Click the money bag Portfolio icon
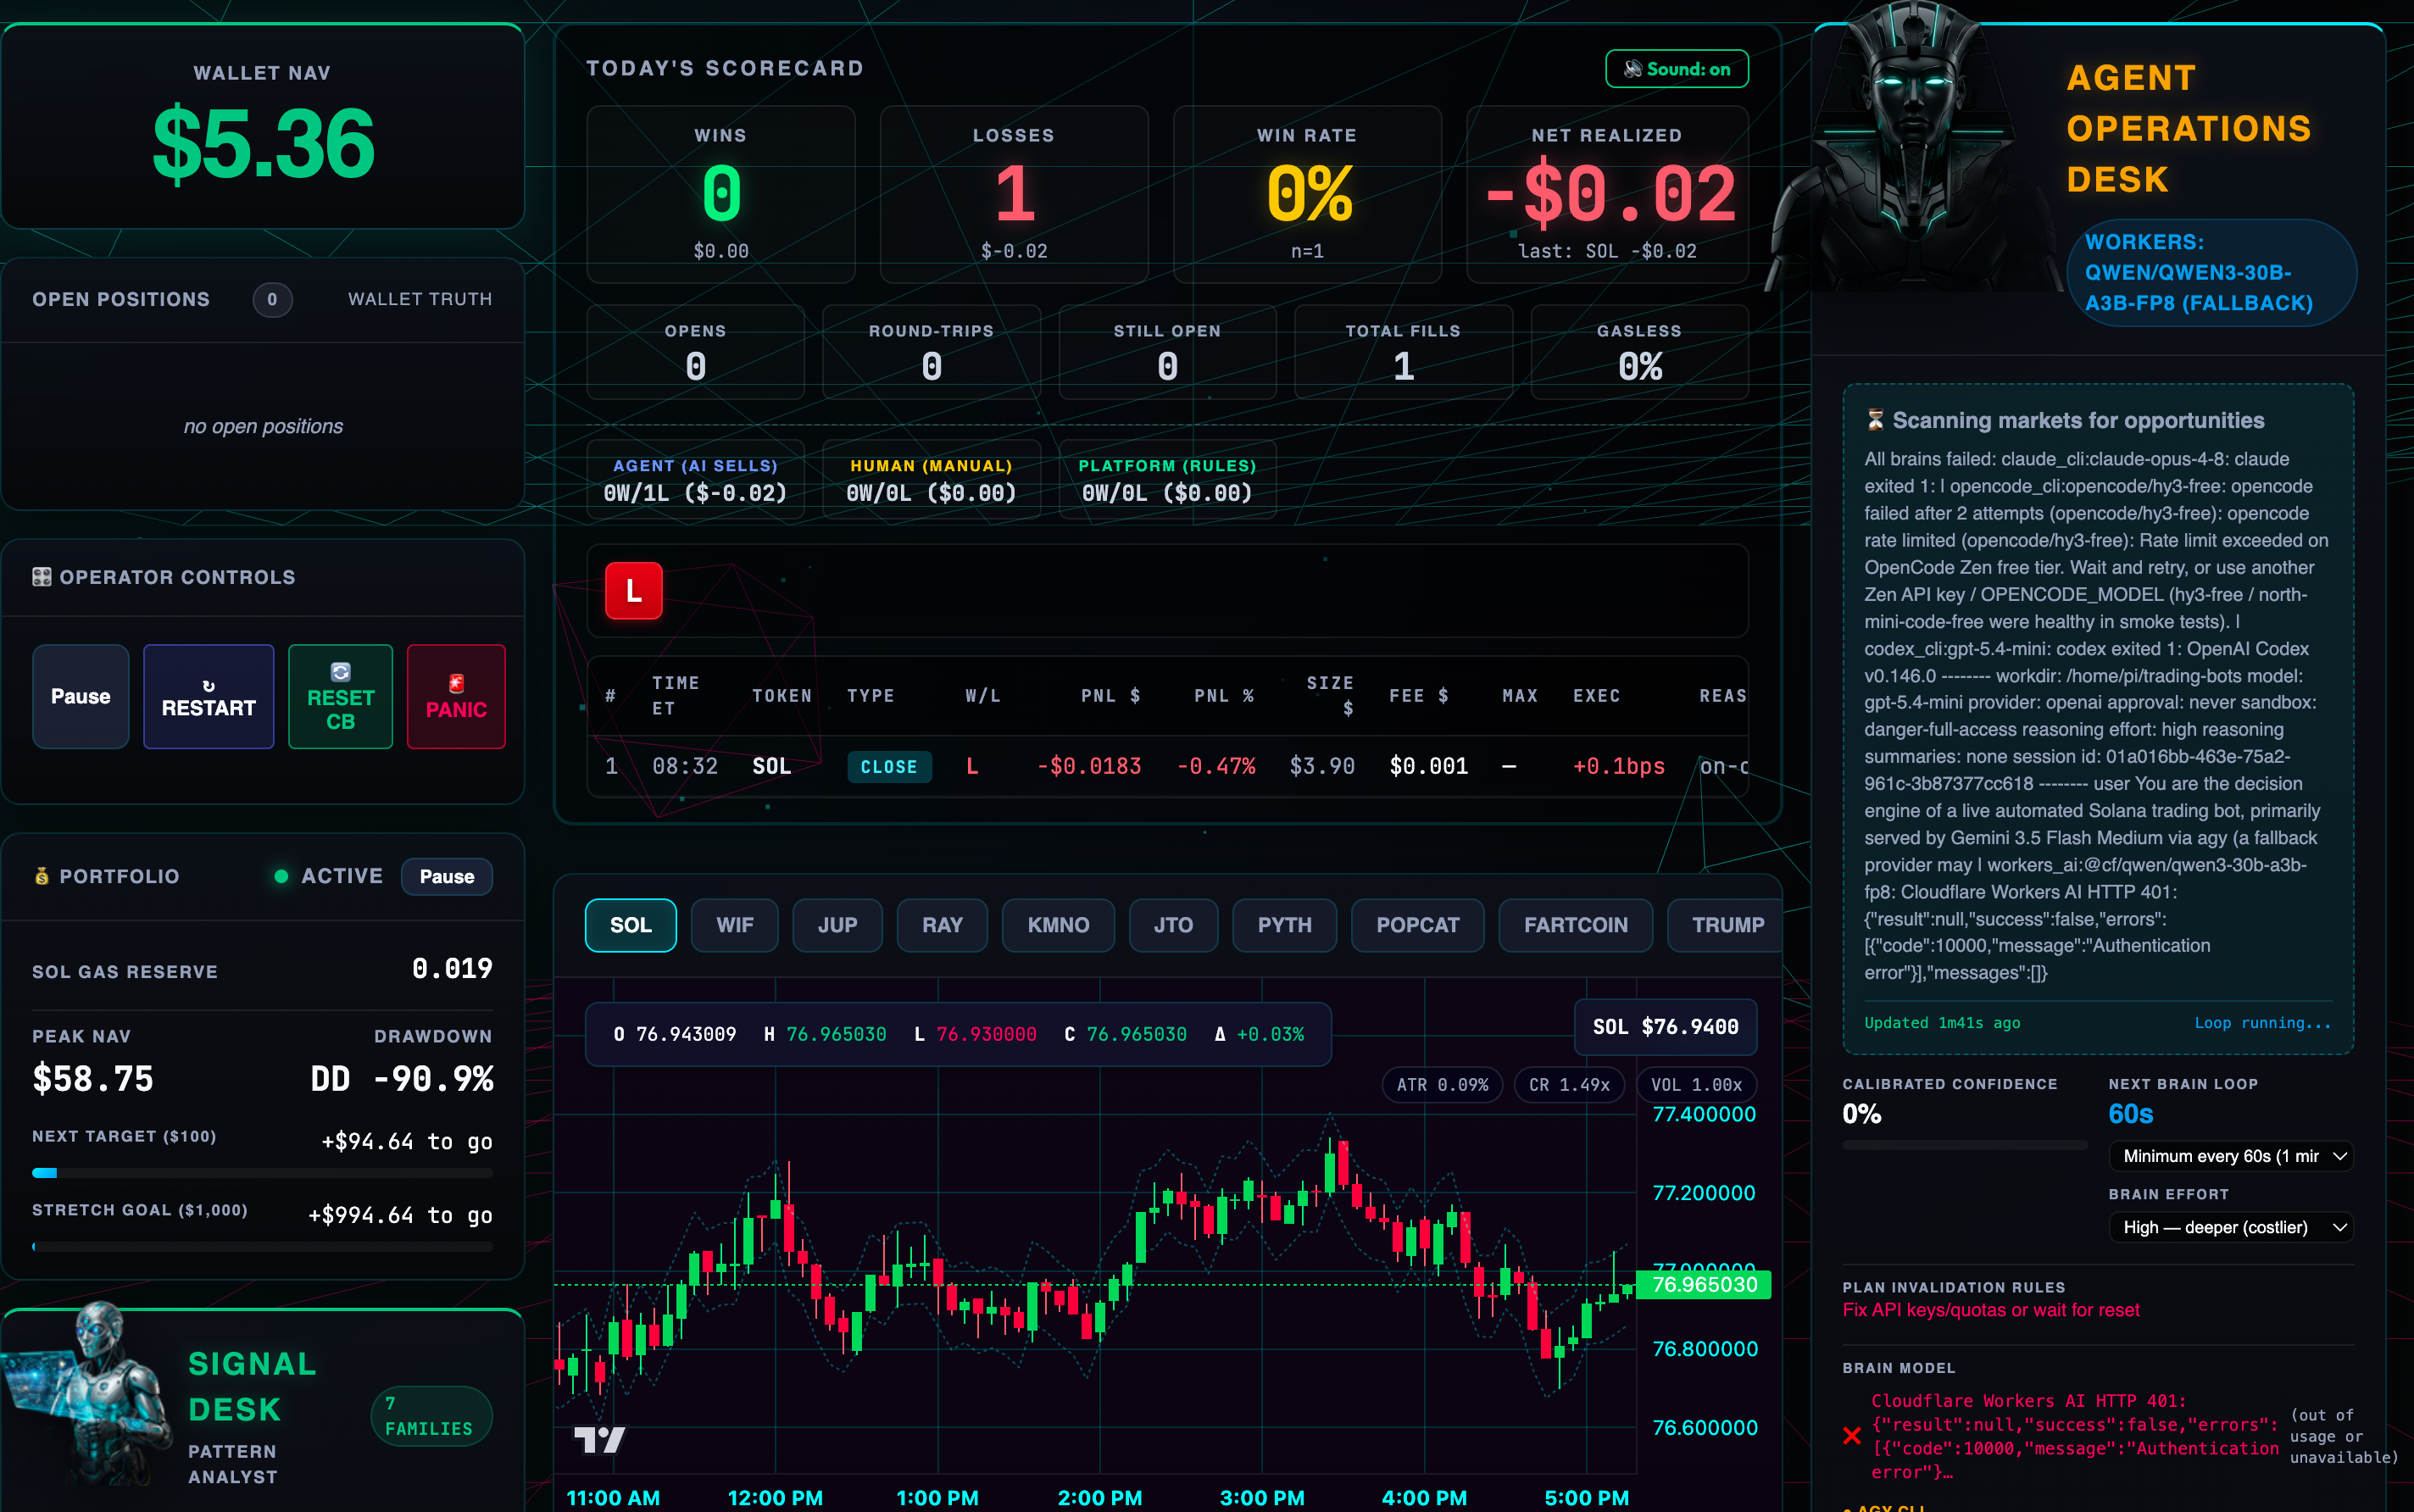Image resolution: width=2414 pixels, height=1512 pixels. click(41, 876)
